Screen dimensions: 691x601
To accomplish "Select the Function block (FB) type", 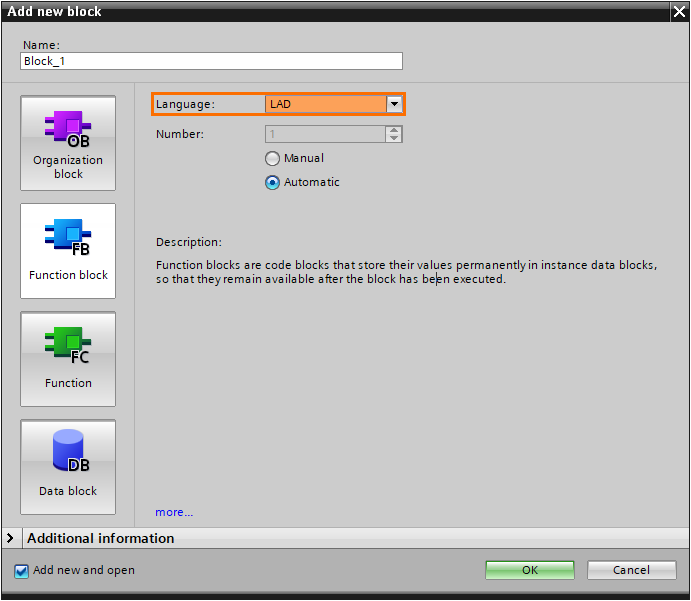I will [68, 251].
